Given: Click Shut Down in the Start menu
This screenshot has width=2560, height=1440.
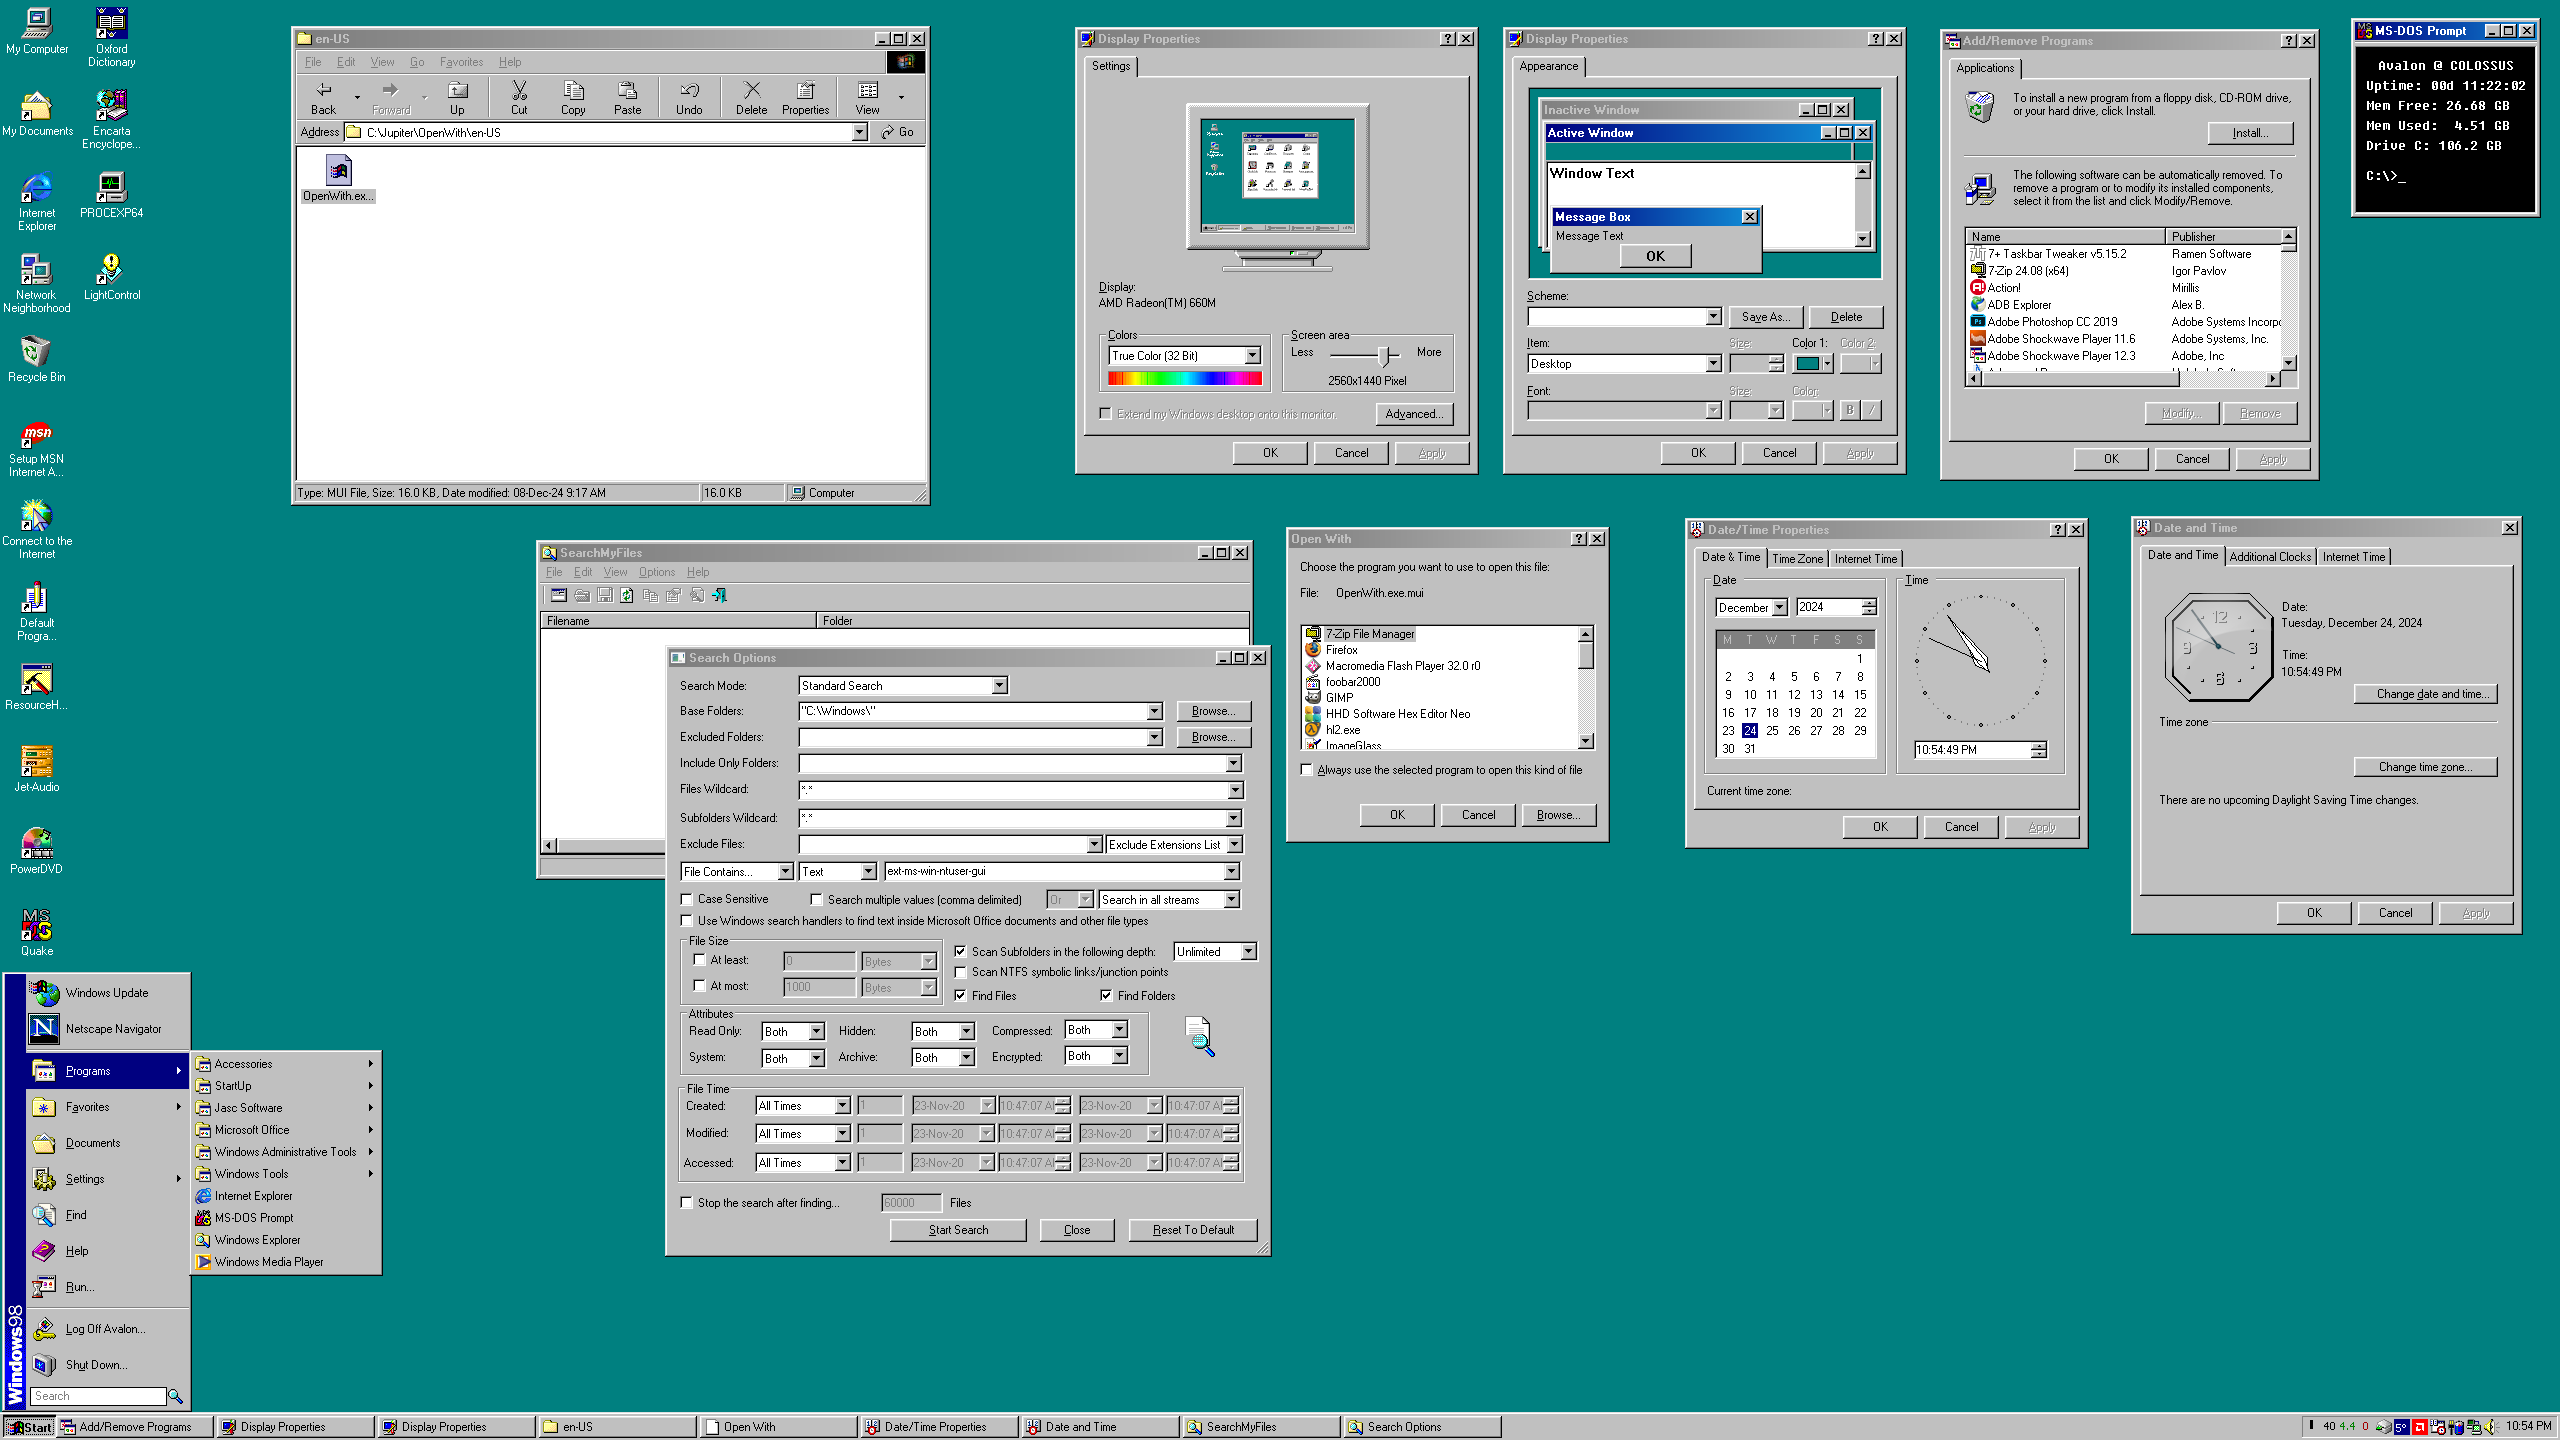Looking at the screenshot, I should click(107, 1365).
